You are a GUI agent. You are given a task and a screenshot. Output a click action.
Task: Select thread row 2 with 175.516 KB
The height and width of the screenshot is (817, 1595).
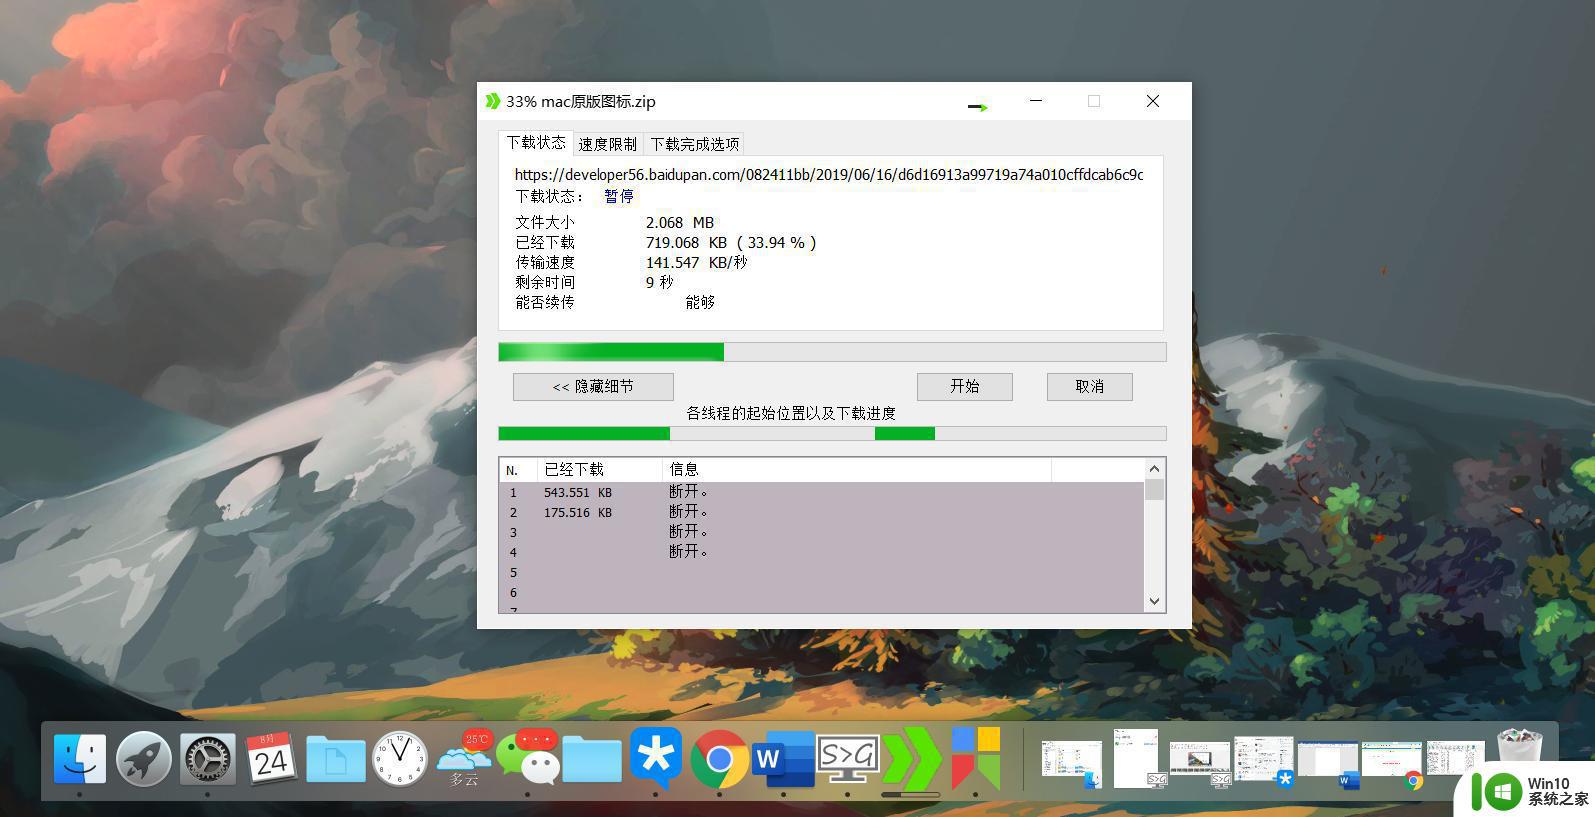[x=822, y=512]
